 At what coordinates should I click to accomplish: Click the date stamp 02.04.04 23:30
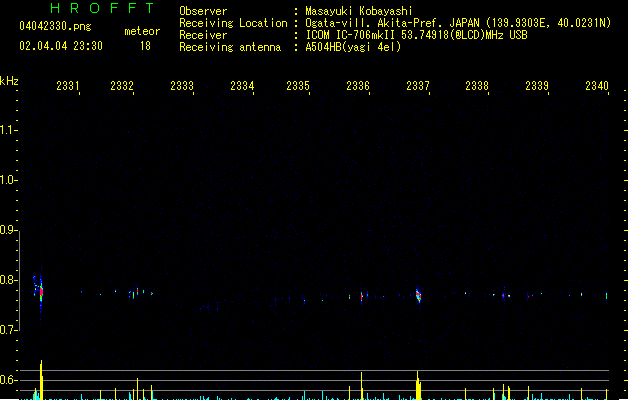coord(61,46)
